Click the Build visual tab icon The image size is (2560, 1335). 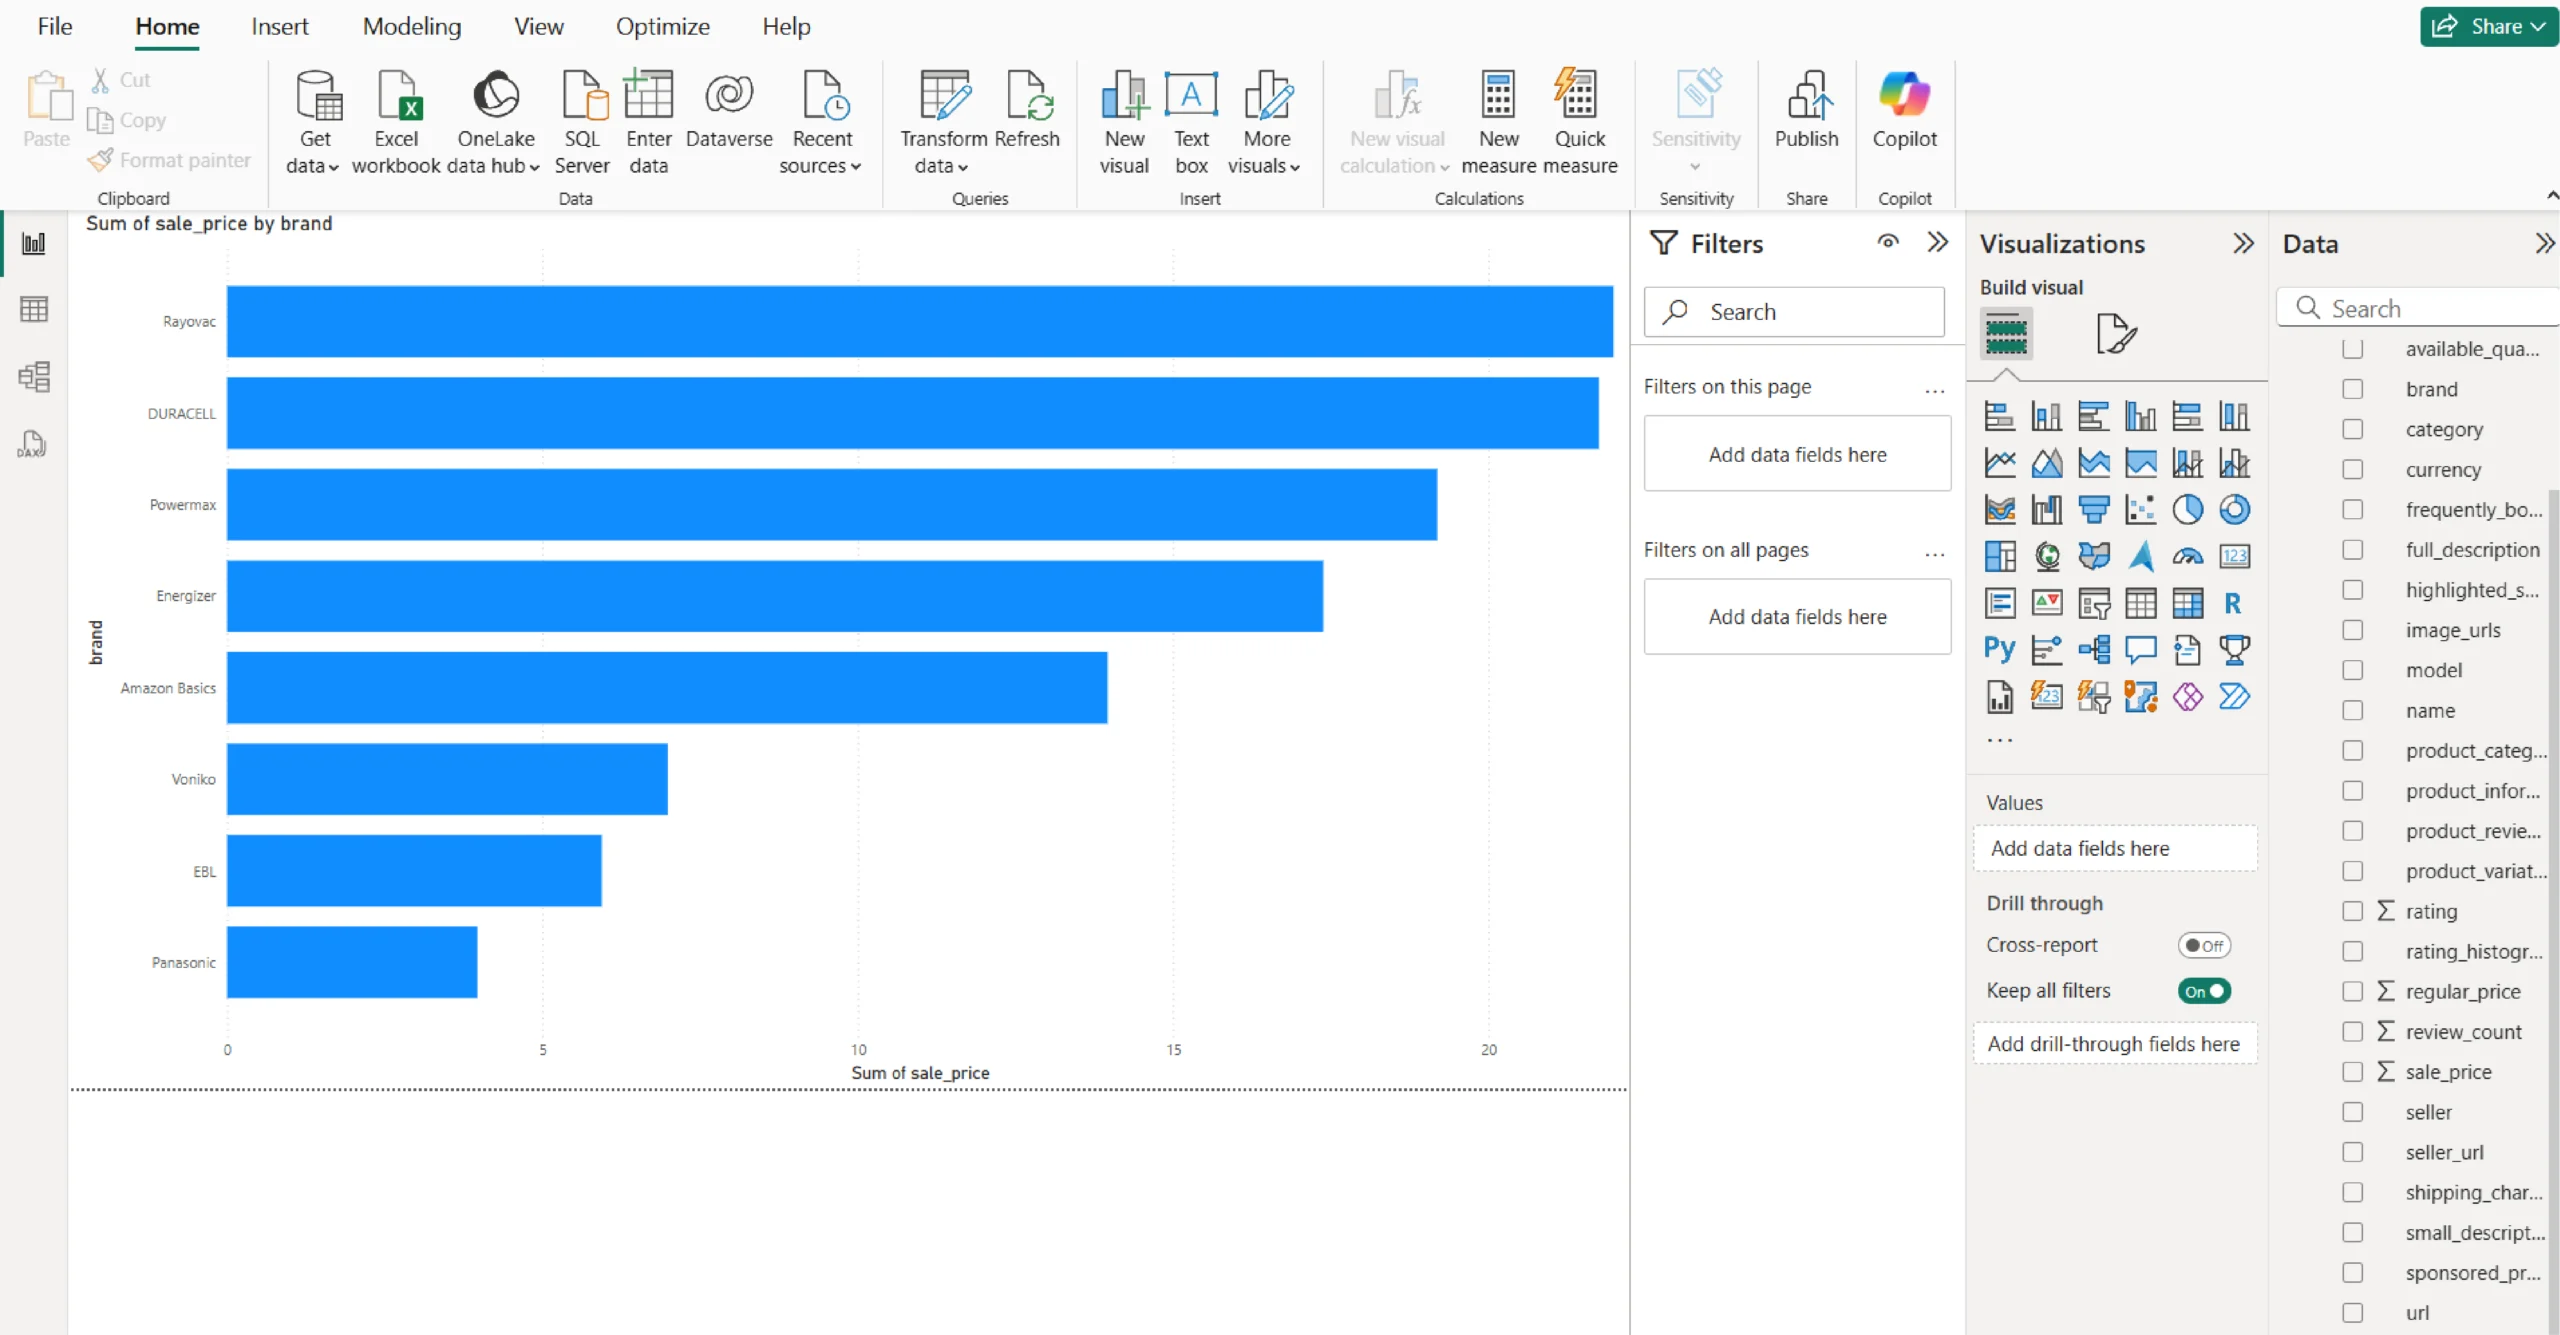[x=2006, y=333]
